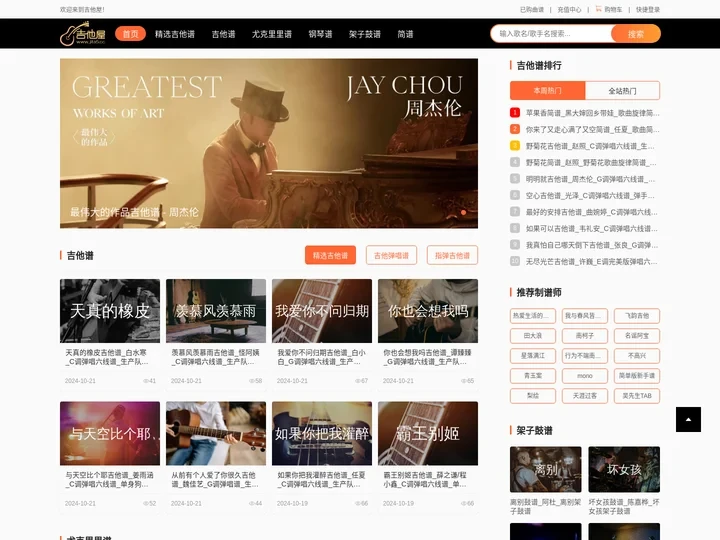Open 已购曲谱 purchased scores link
Viewport: 720px width, 540px height.
[x=532, y=9]
